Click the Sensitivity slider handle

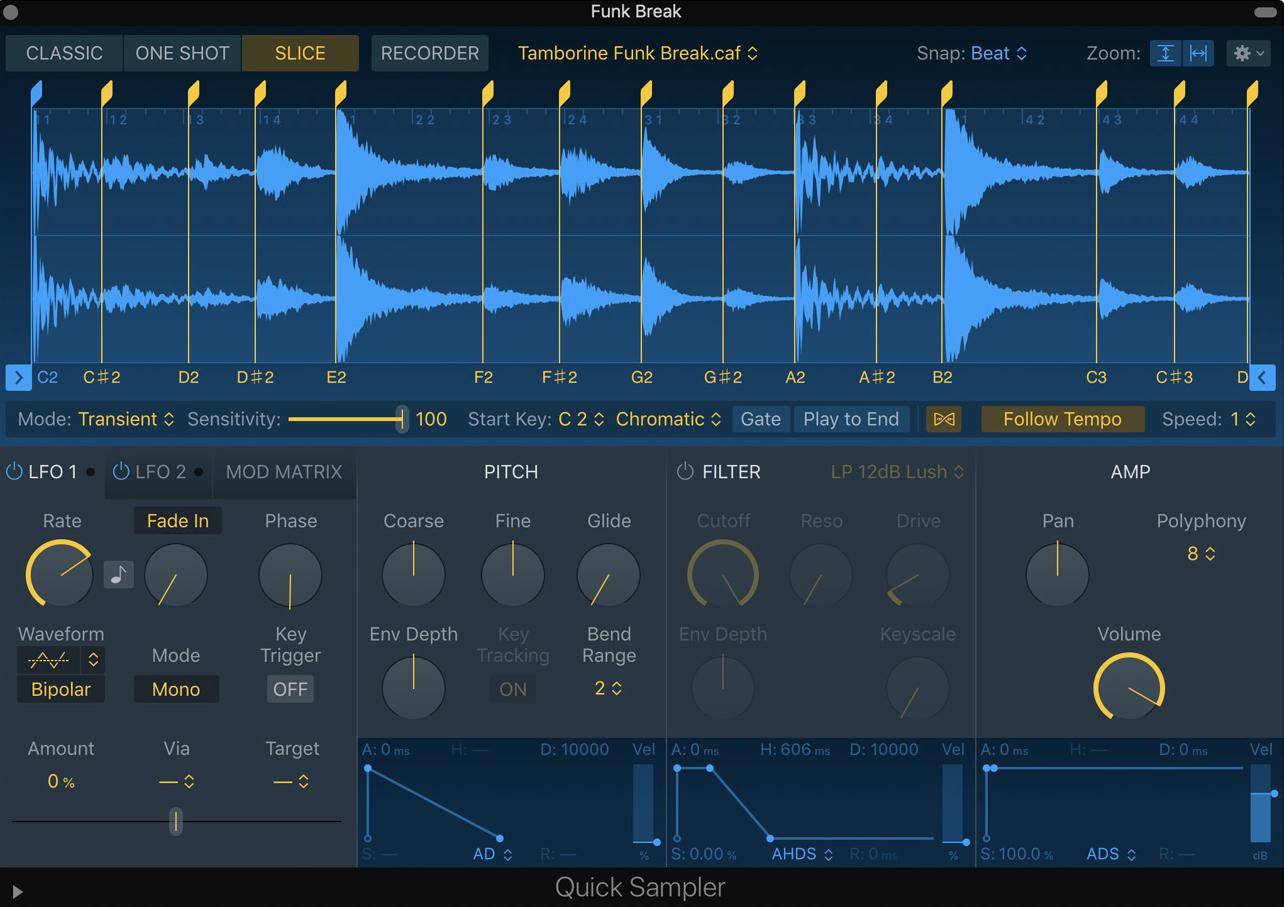click(x=401, y=419)
